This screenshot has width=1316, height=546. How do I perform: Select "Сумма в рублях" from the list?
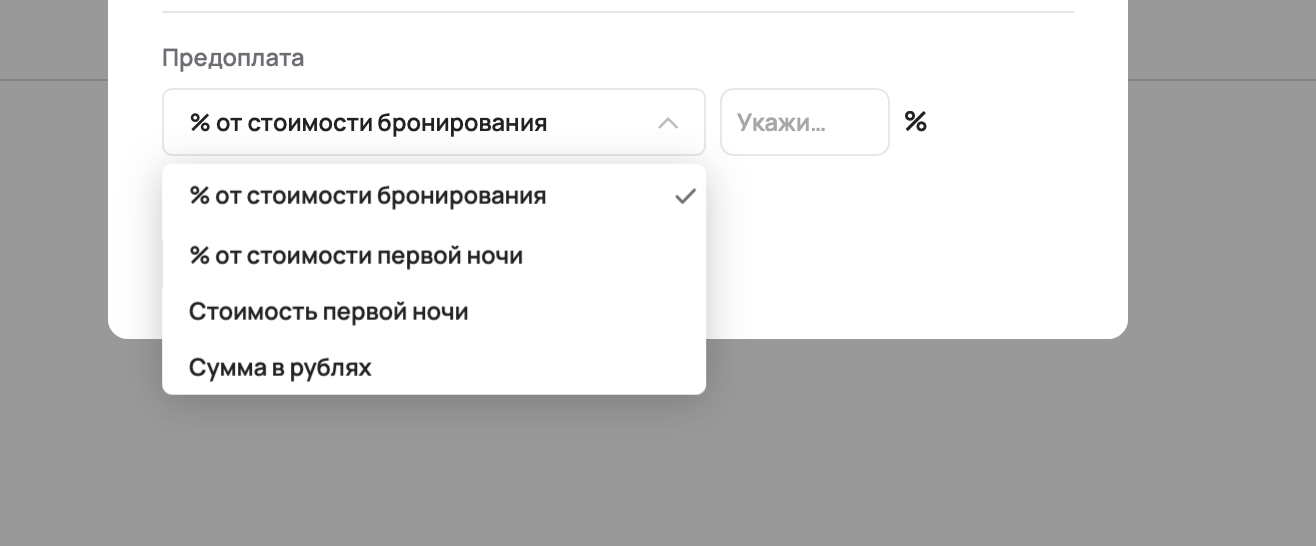point(280,368)
